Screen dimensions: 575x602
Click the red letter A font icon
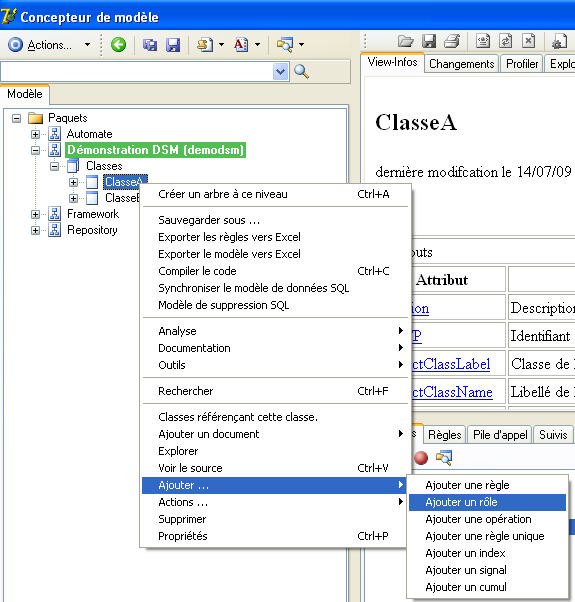(241, 45)
